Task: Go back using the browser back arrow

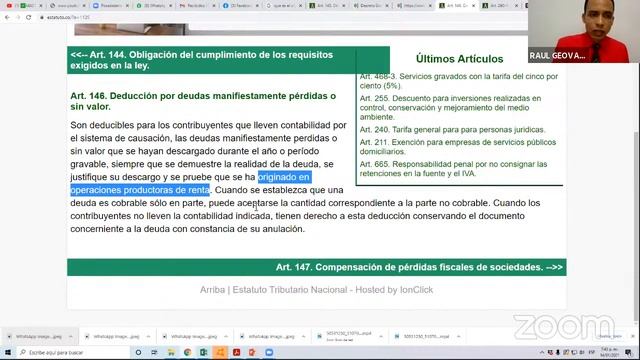Action: point(7,18)
